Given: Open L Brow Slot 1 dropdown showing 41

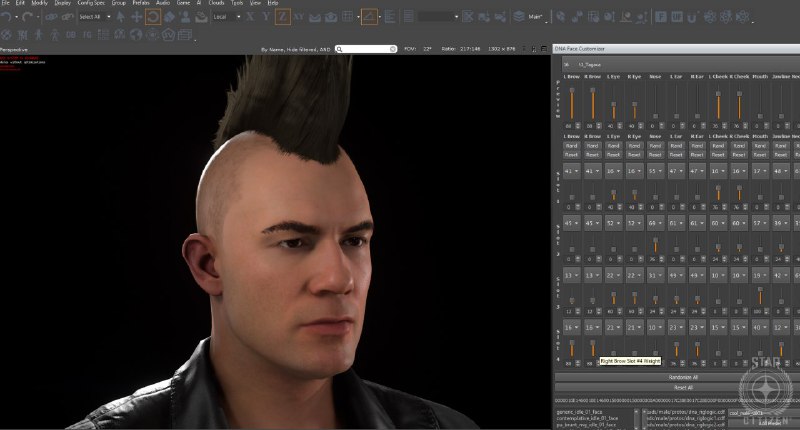Looking at the screenshot, I should [571, 171].
